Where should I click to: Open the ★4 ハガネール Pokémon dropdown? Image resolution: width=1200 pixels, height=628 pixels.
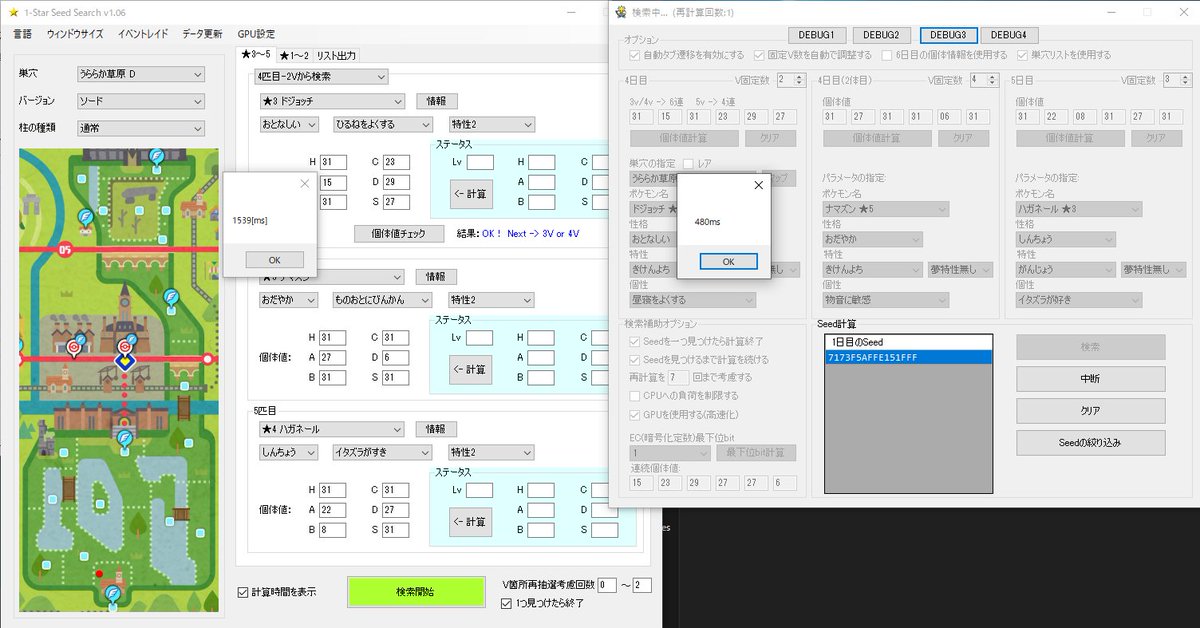click(332, 429)
